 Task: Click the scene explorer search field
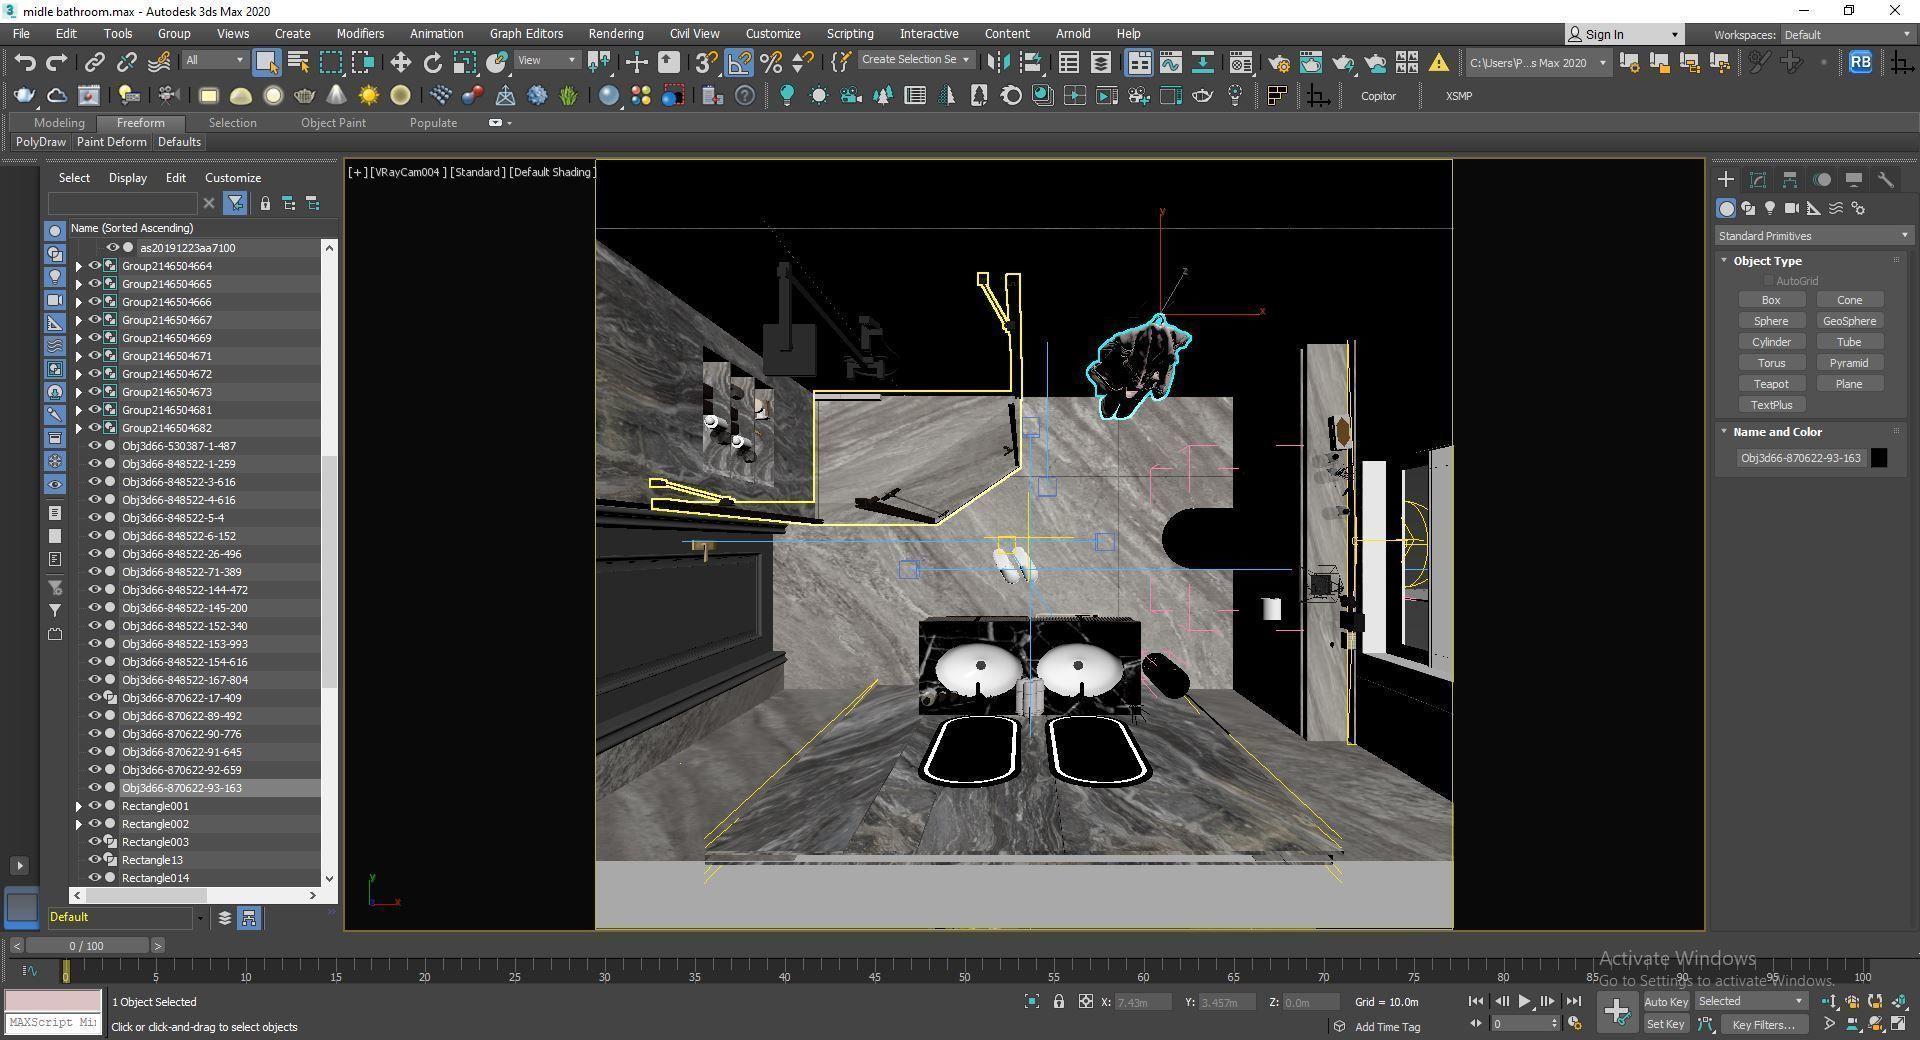(x=122, y=204)
